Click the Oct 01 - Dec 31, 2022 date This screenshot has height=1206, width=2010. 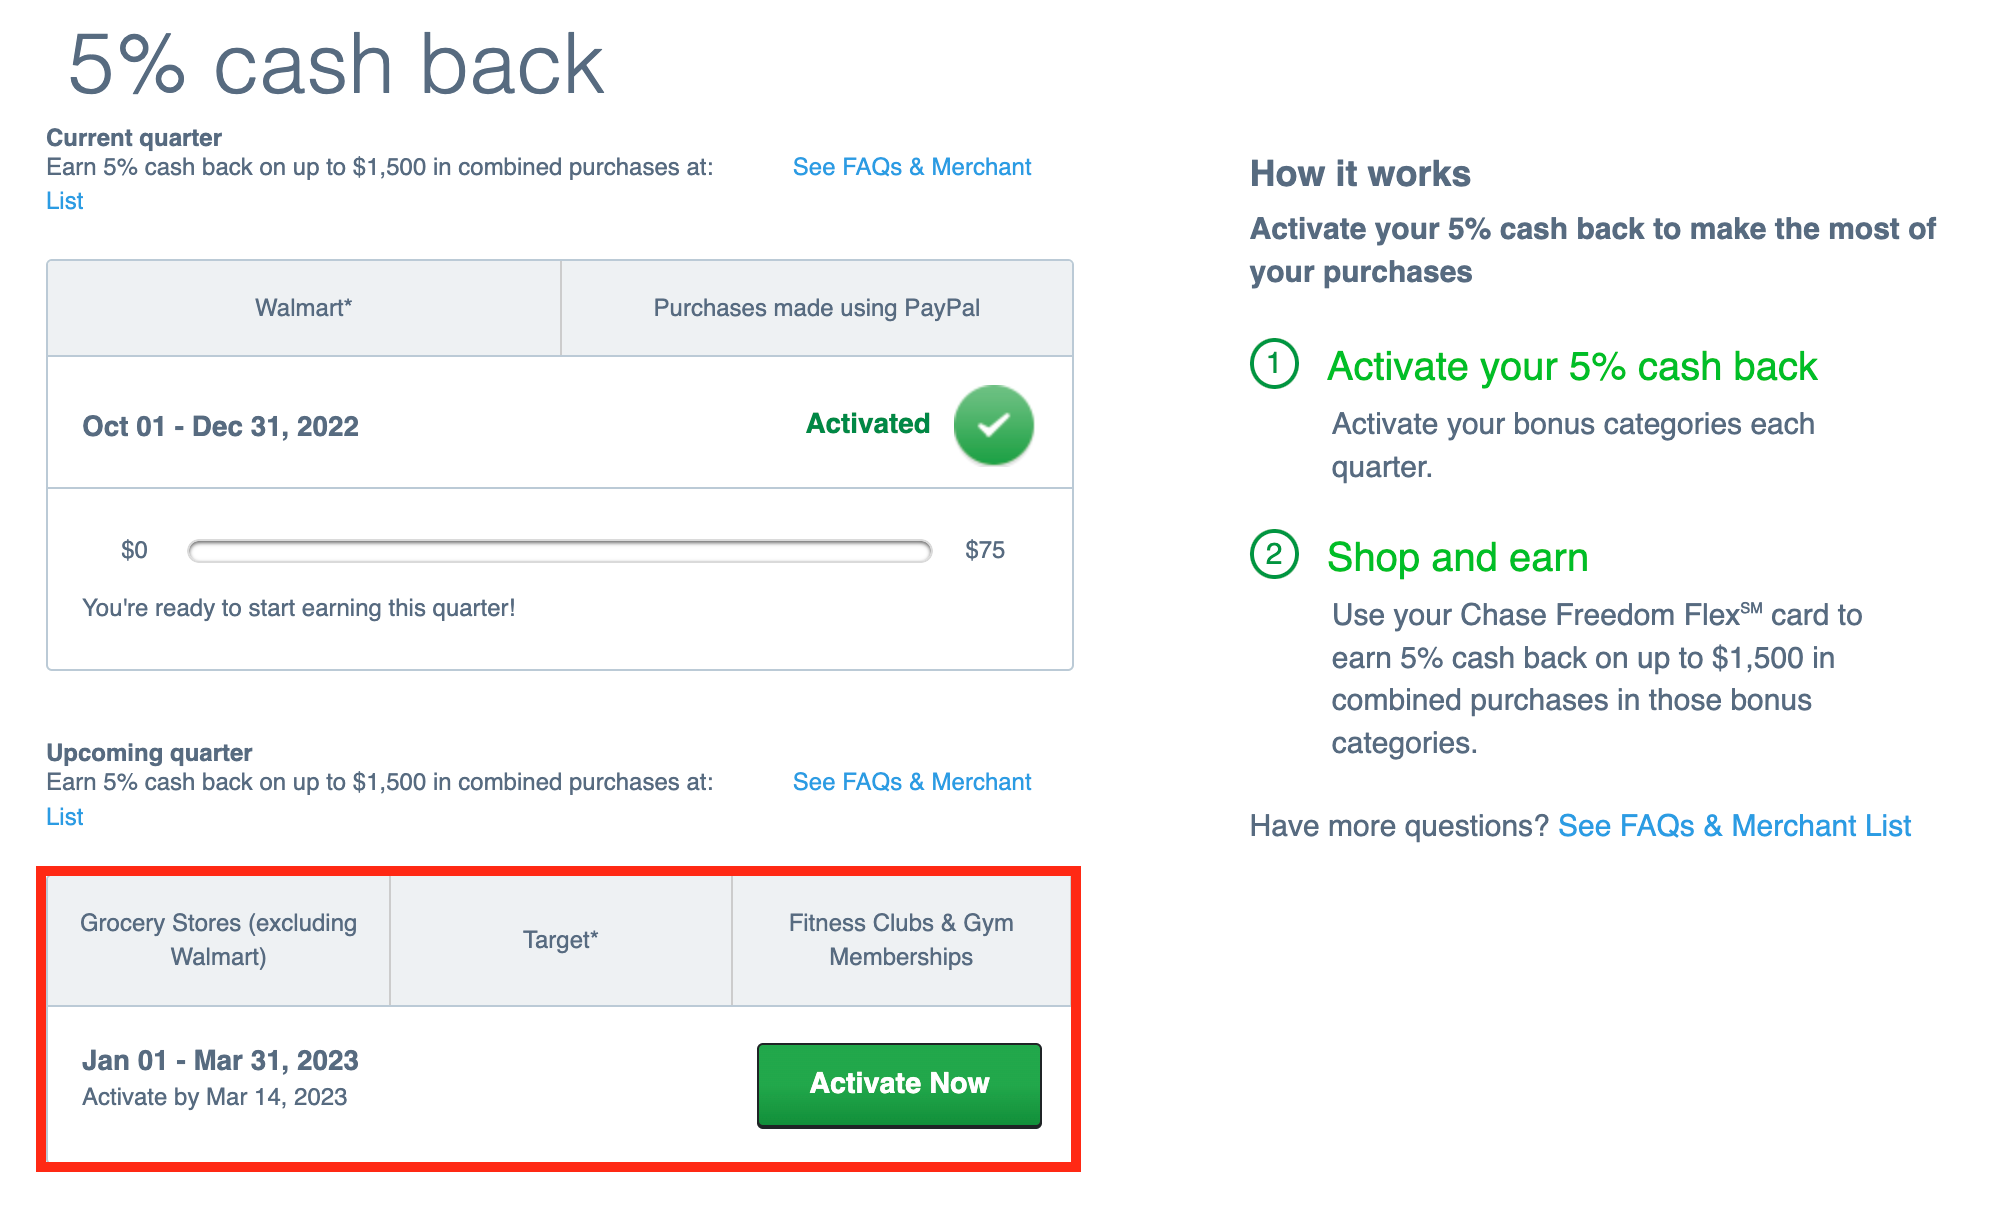point(220,427)
